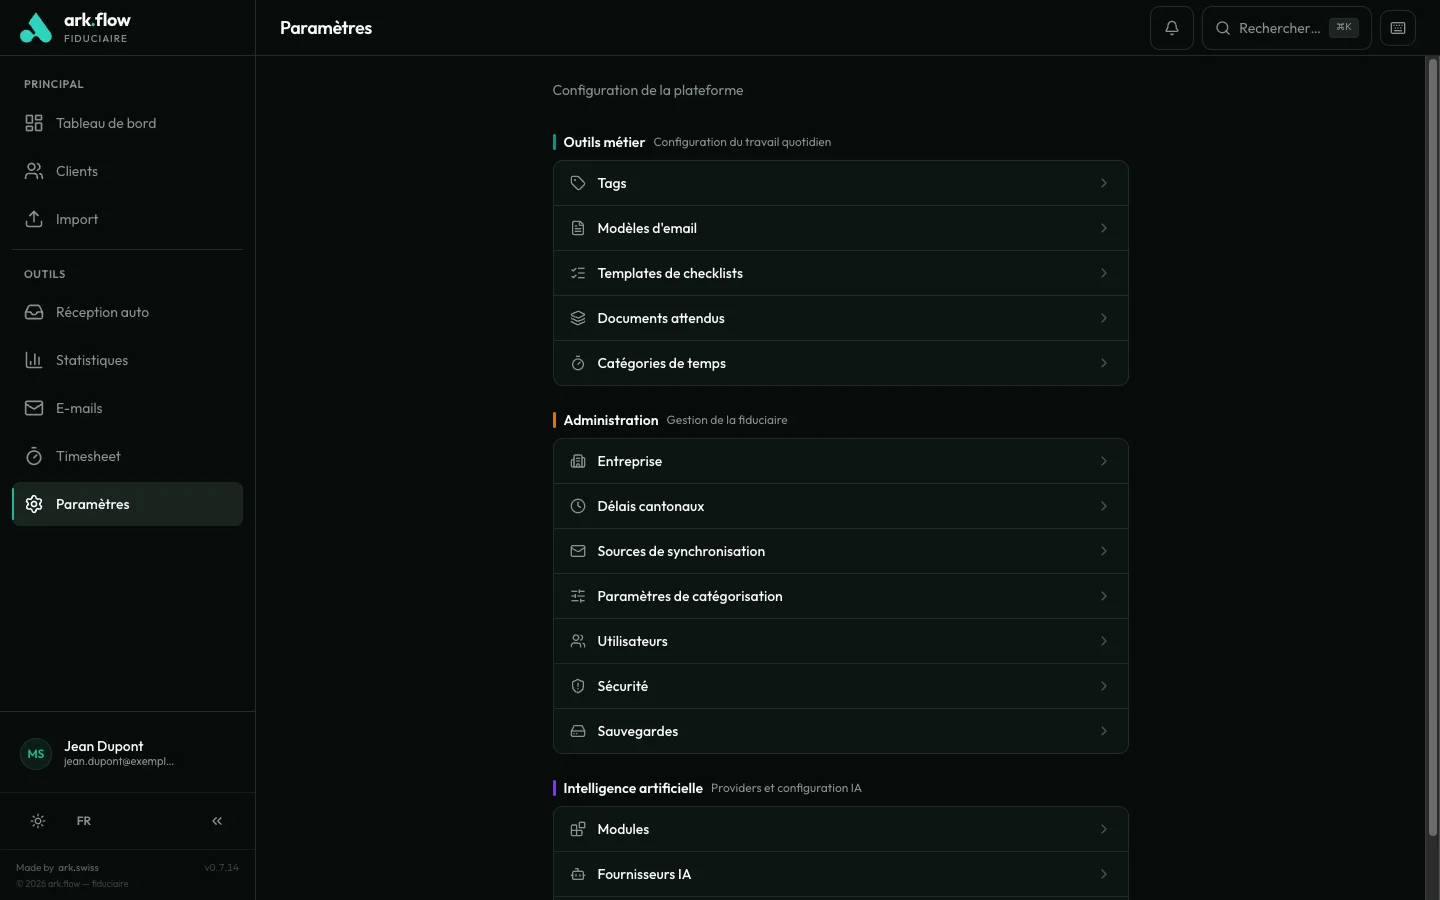Image resolution: width=1440 pixels, height=900 pixels.
Task: Open Réception auto sidebar entry
Action: [x=127, y=312]
